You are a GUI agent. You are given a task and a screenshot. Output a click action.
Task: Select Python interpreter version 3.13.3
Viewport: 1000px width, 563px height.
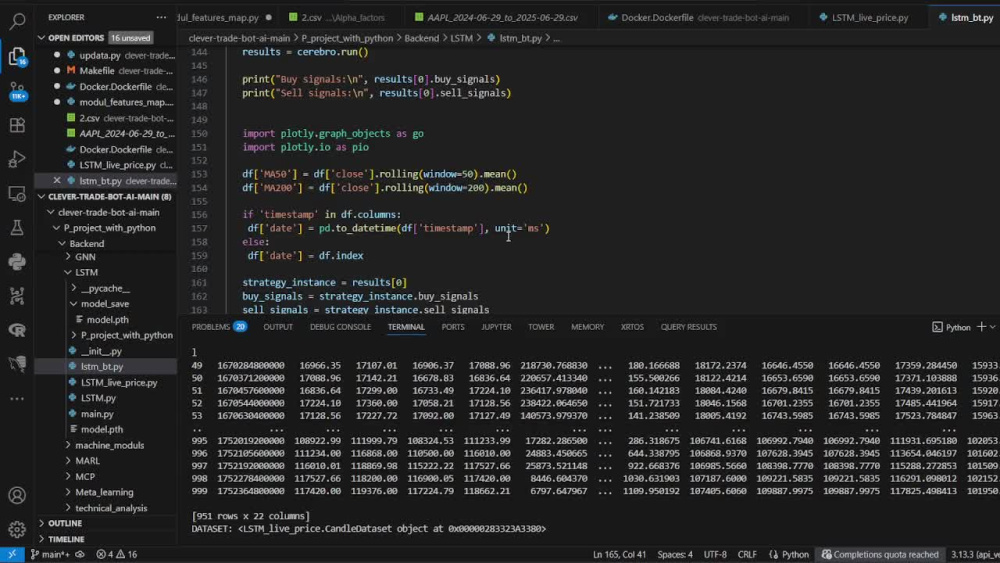click(975, 555)
